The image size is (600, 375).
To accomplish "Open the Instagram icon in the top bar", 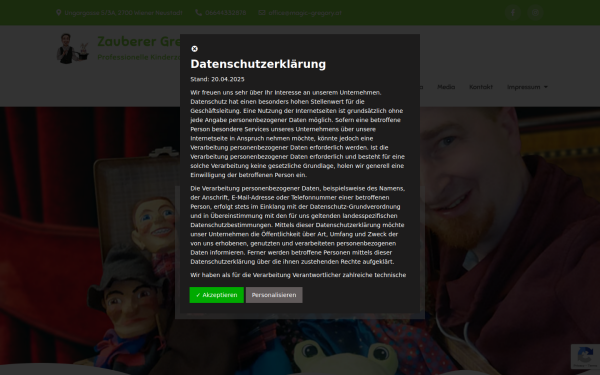I will [535, 13].
